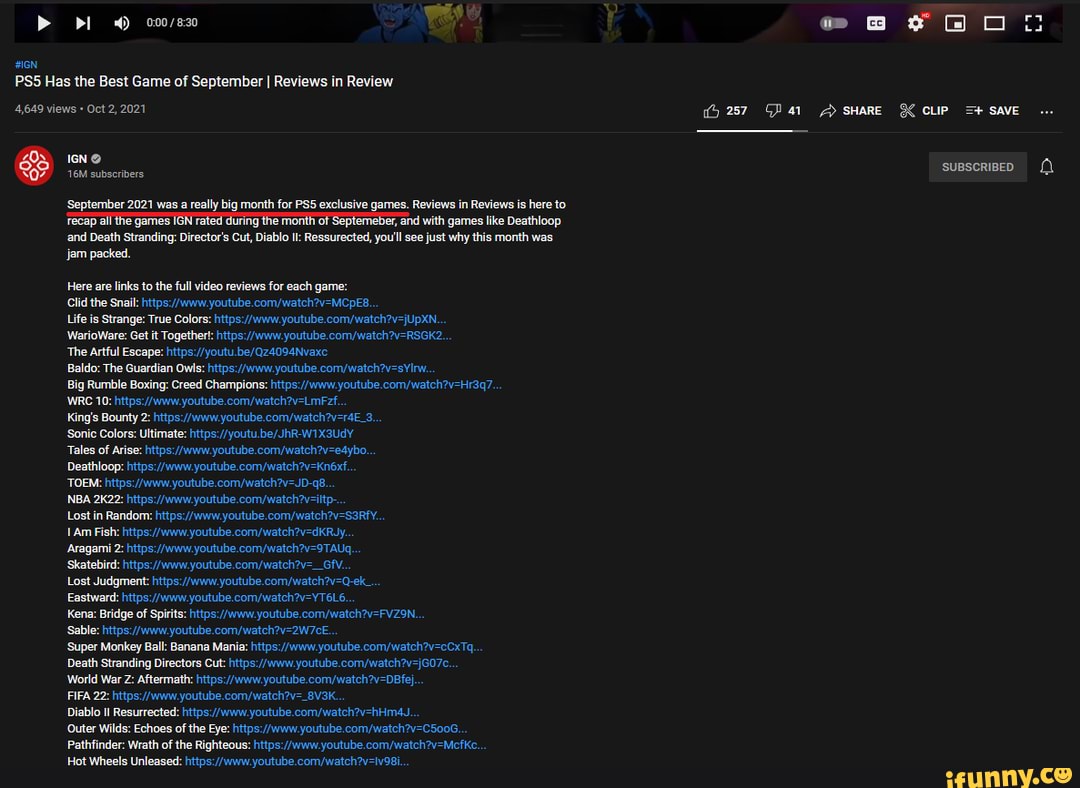Open the IGN channel avatar

[x=34, y=165]
